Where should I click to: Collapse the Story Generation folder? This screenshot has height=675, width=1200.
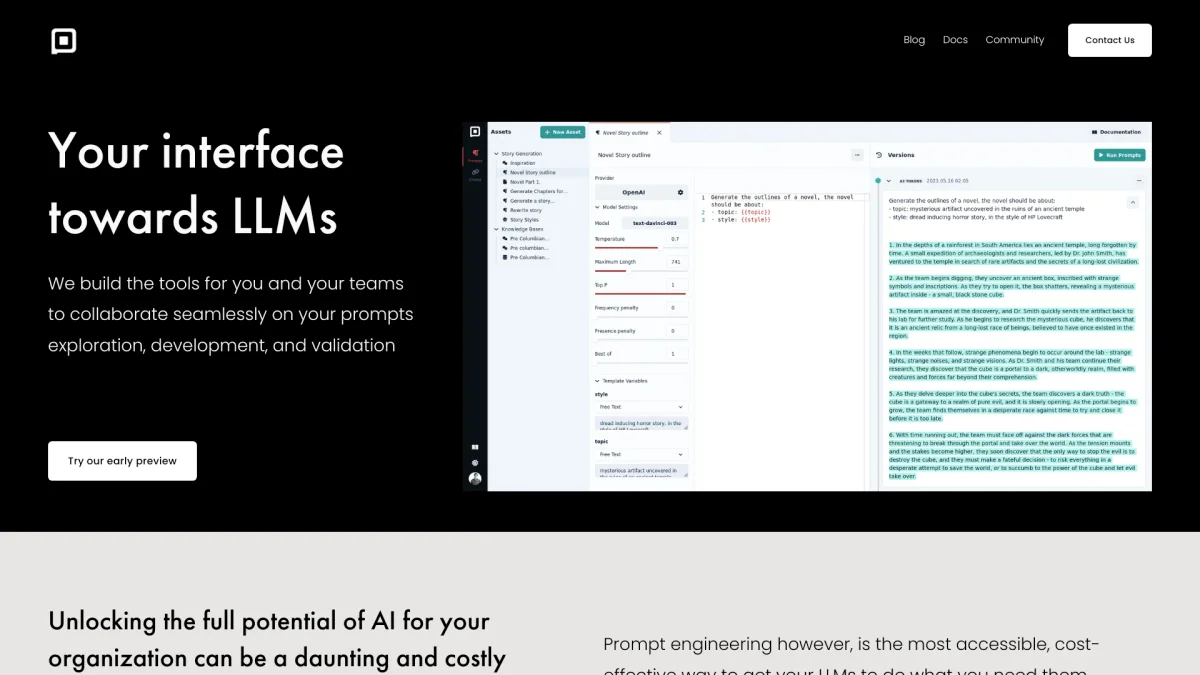[x=496, y=153]
